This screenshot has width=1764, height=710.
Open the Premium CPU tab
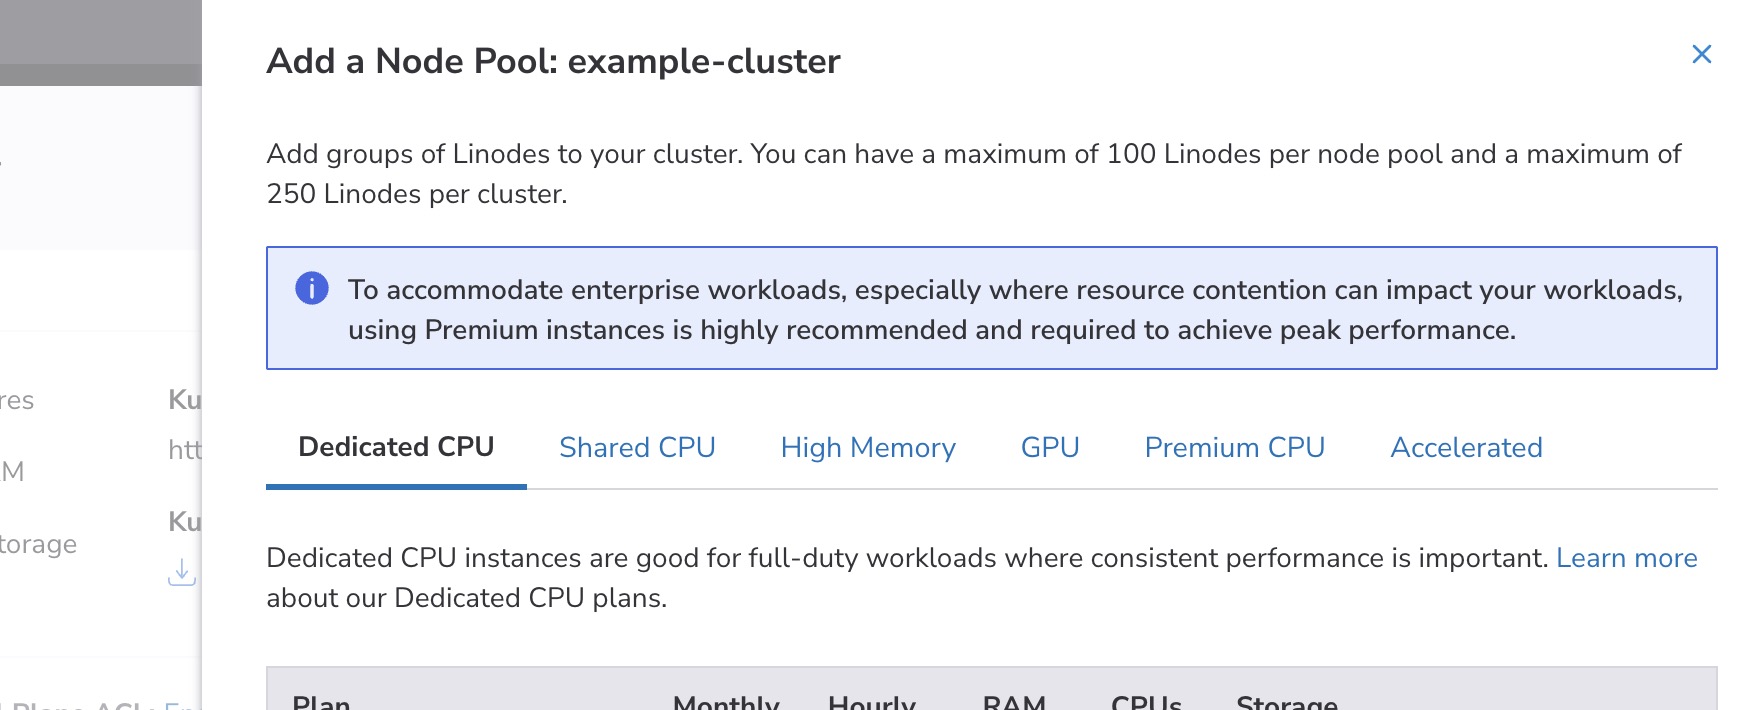(1234, 447)
